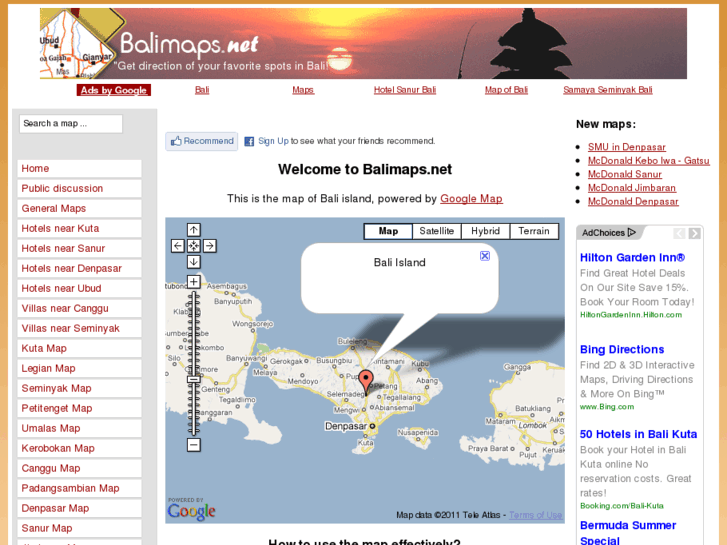Open Kuta Map

79,348
